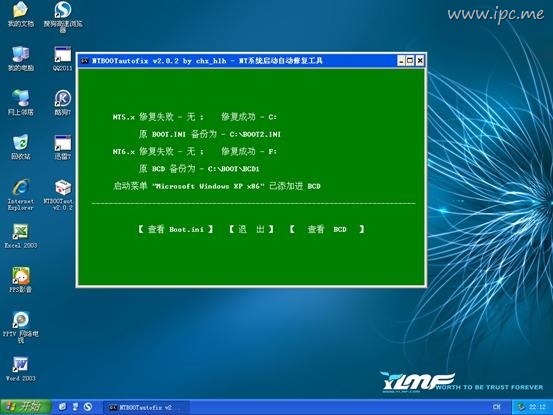Launch the QQ2011 desktop shortcut
Screen dimensions: 553x415
62,58
